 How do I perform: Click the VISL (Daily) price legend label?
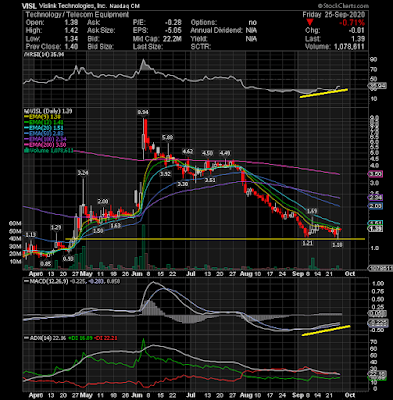(x=48, y=111)
